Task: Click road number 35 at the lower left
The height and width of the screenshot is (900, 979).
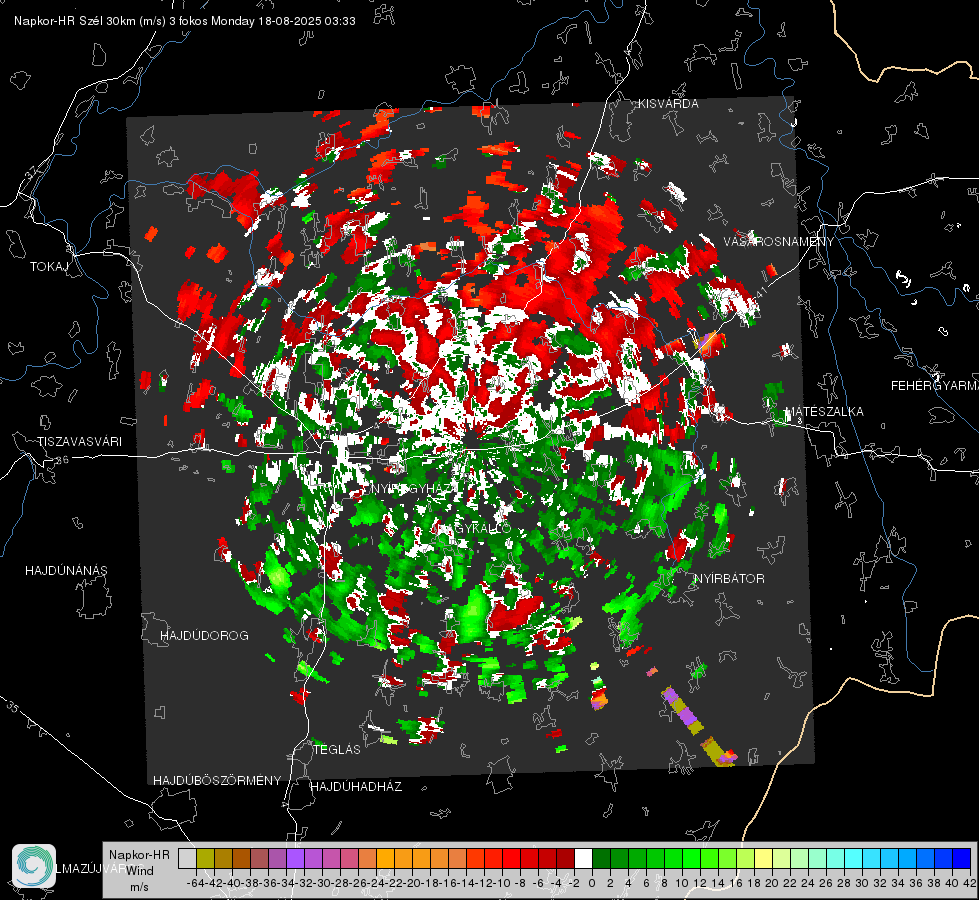Action: point(13,708)
